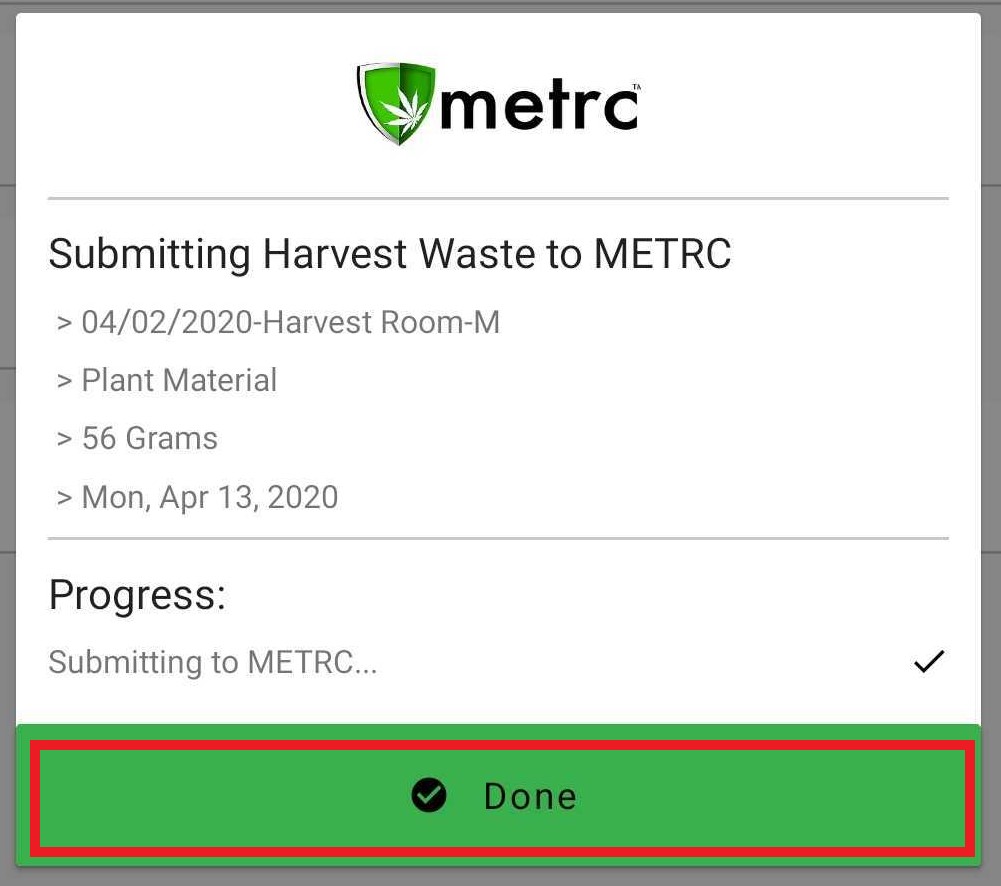Click the dimmed background right of the dialog
The image size is (1001, 886).
click(991, 447)
